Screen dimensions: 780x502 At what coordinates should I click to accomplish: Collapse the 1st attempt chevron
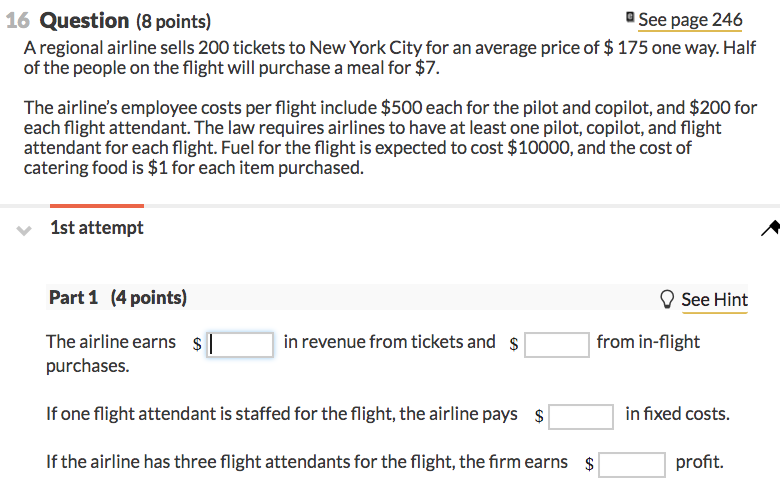point(23,230)
